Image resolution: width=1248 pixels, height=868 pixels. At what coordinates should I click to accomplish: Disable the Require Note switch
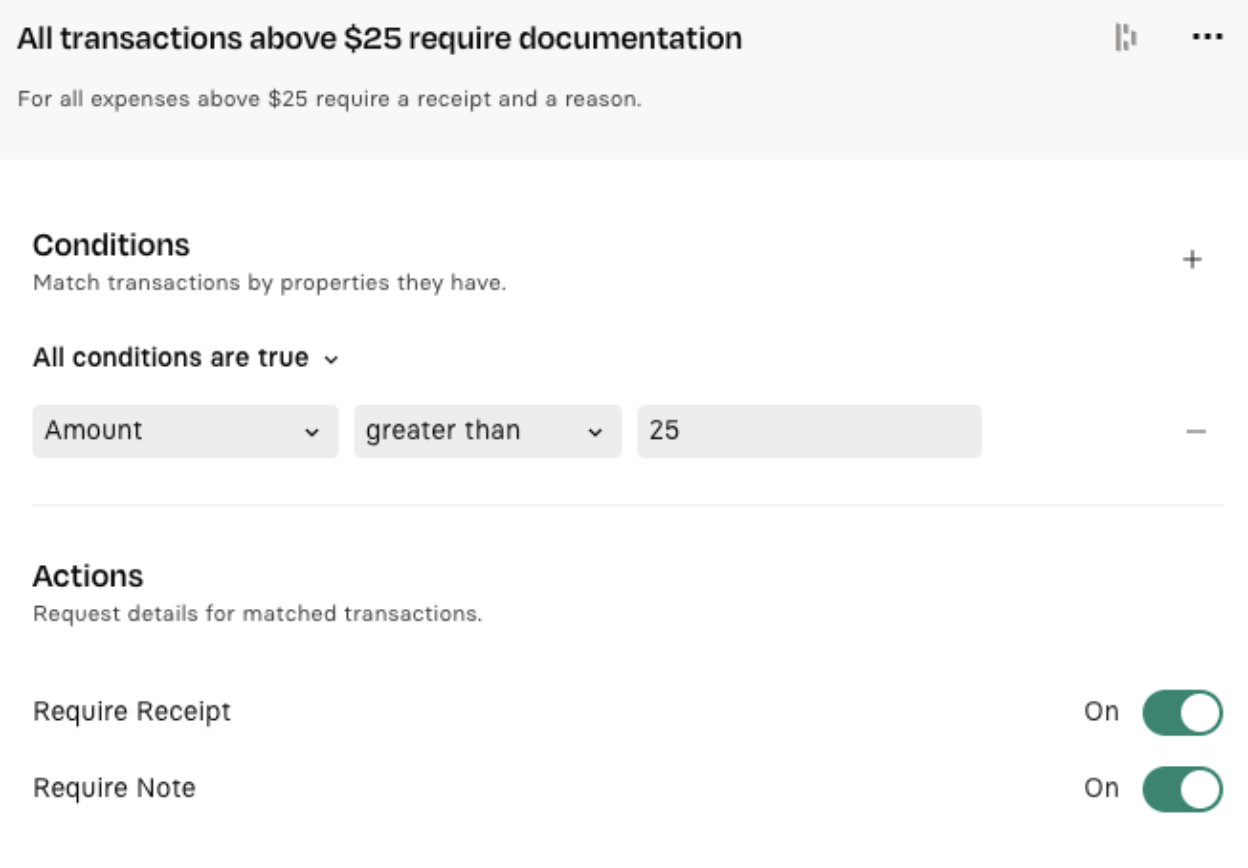[1183, 789]
